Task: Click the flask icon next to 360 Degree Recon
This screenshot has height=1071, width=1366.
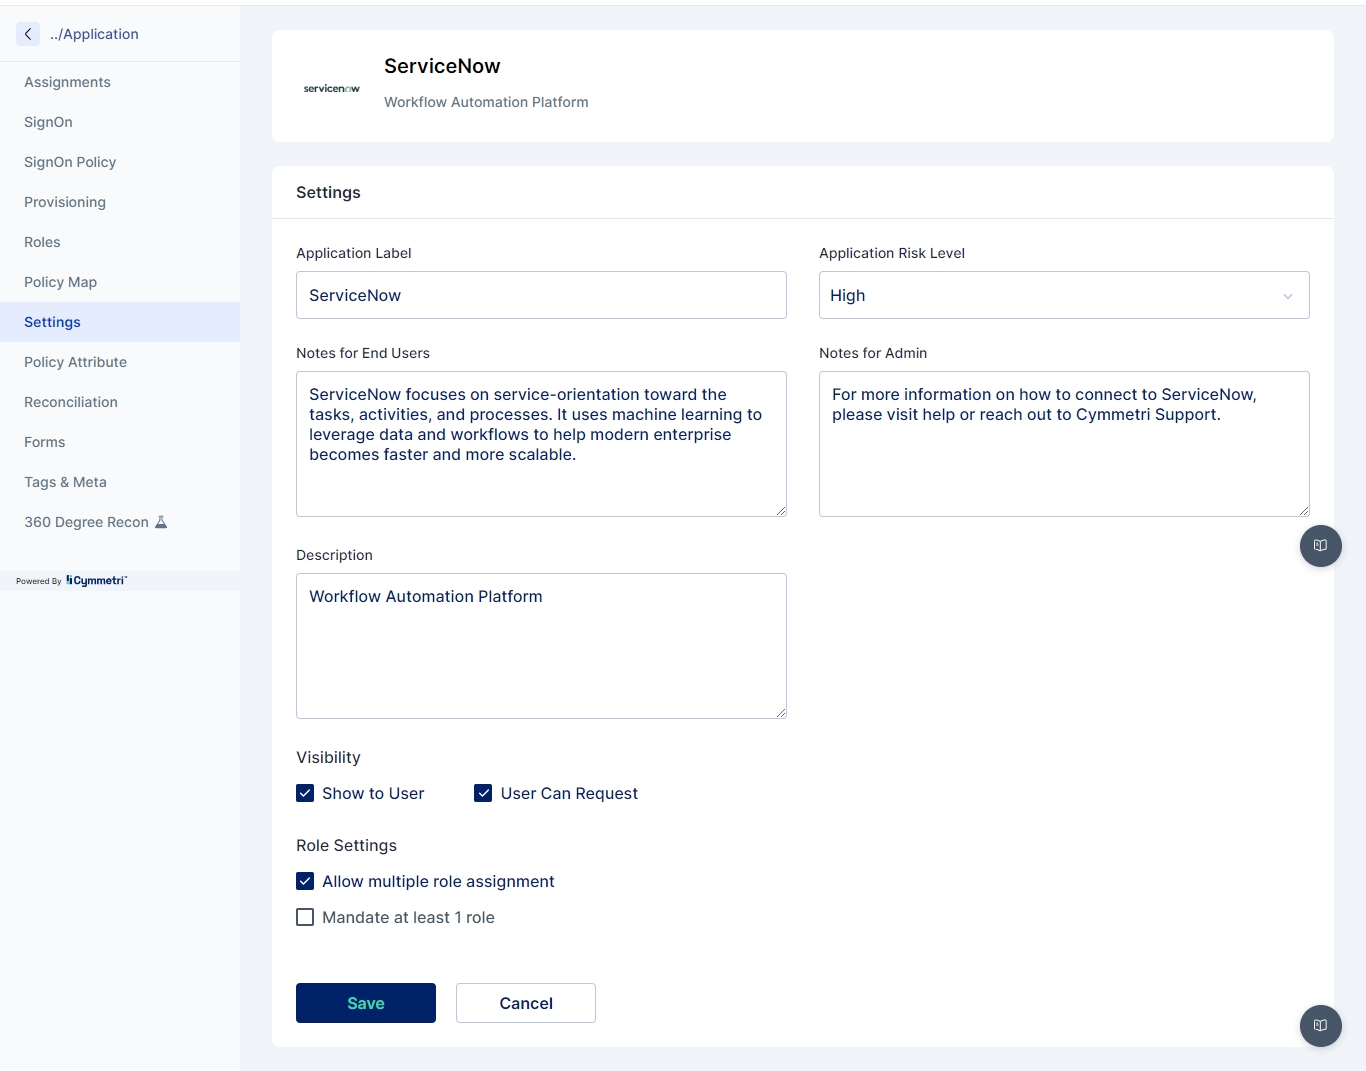Action: 161,522
